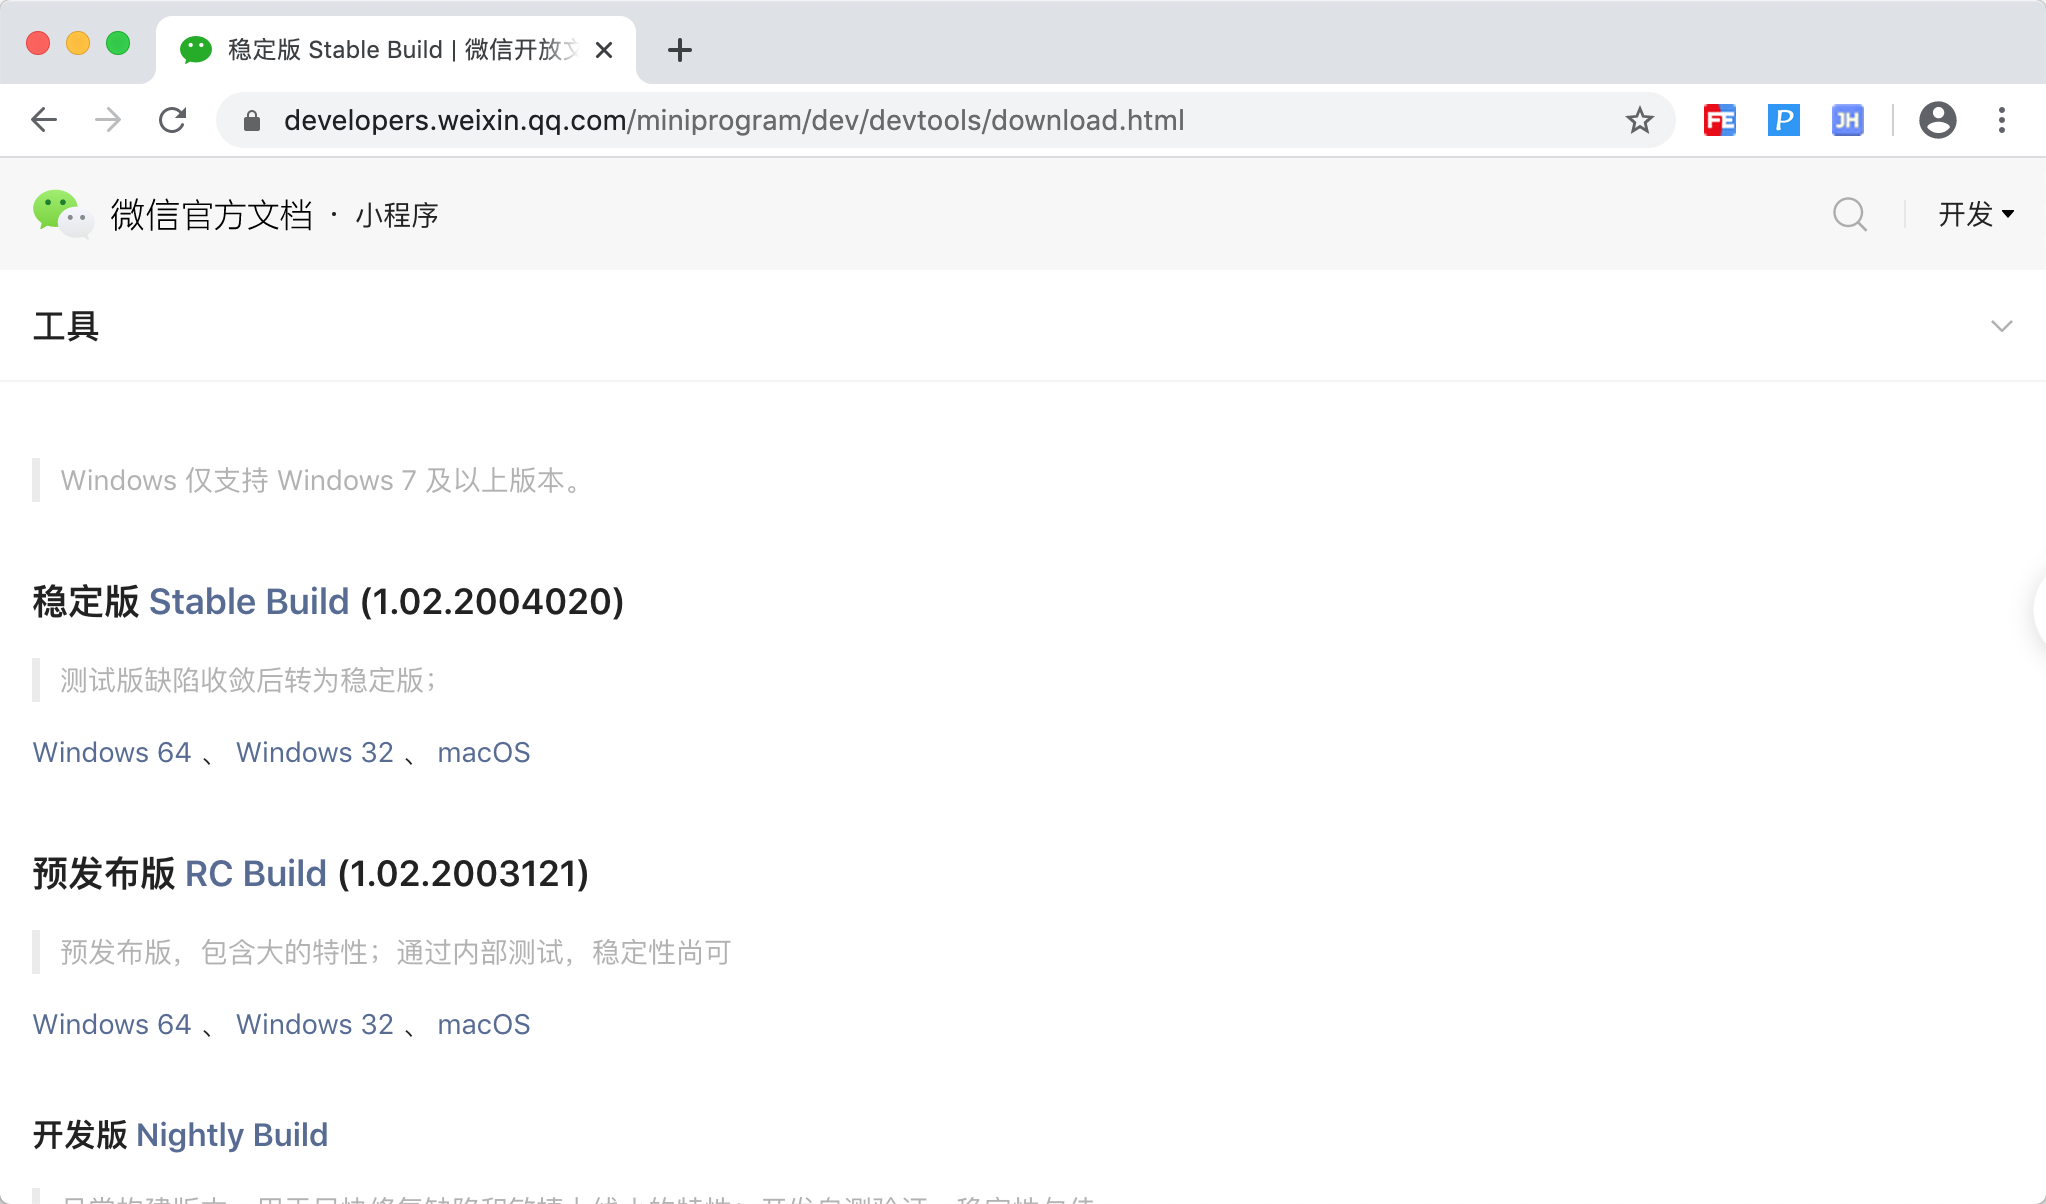Open the 开发 dropdown menu
Viewport: 2046px width, 1204px height.
[x=1975, y=214]
